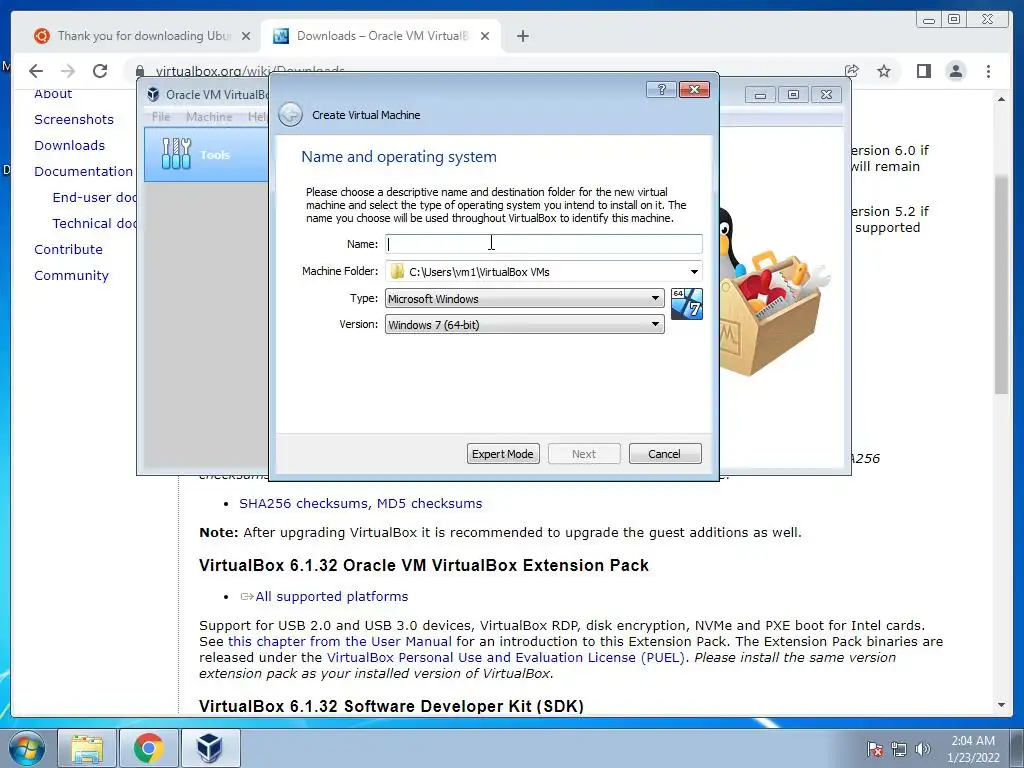Image resolution: width=1024 pixels, height=768 pixels.
Task: Open the Type dropdown showing Microsoft Windows
Action: pyautogui.click(x=524, y=298)
